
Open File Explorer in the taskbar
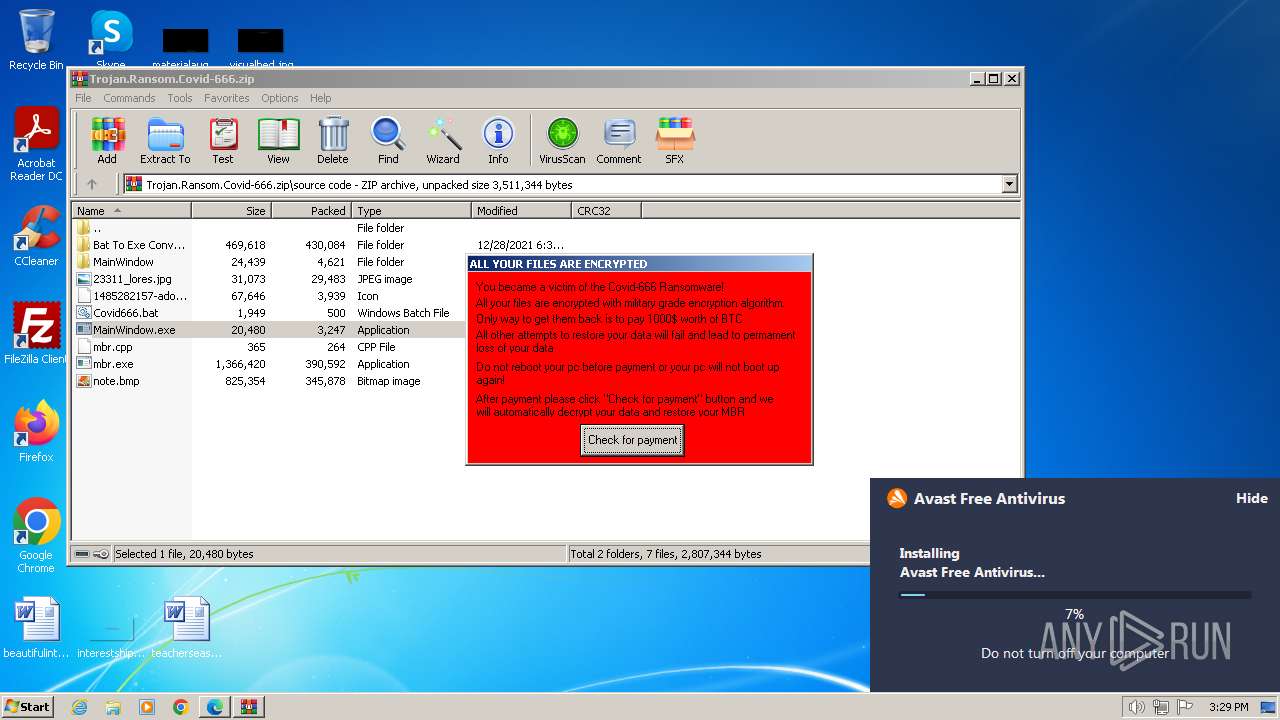(x=113, y=707)
